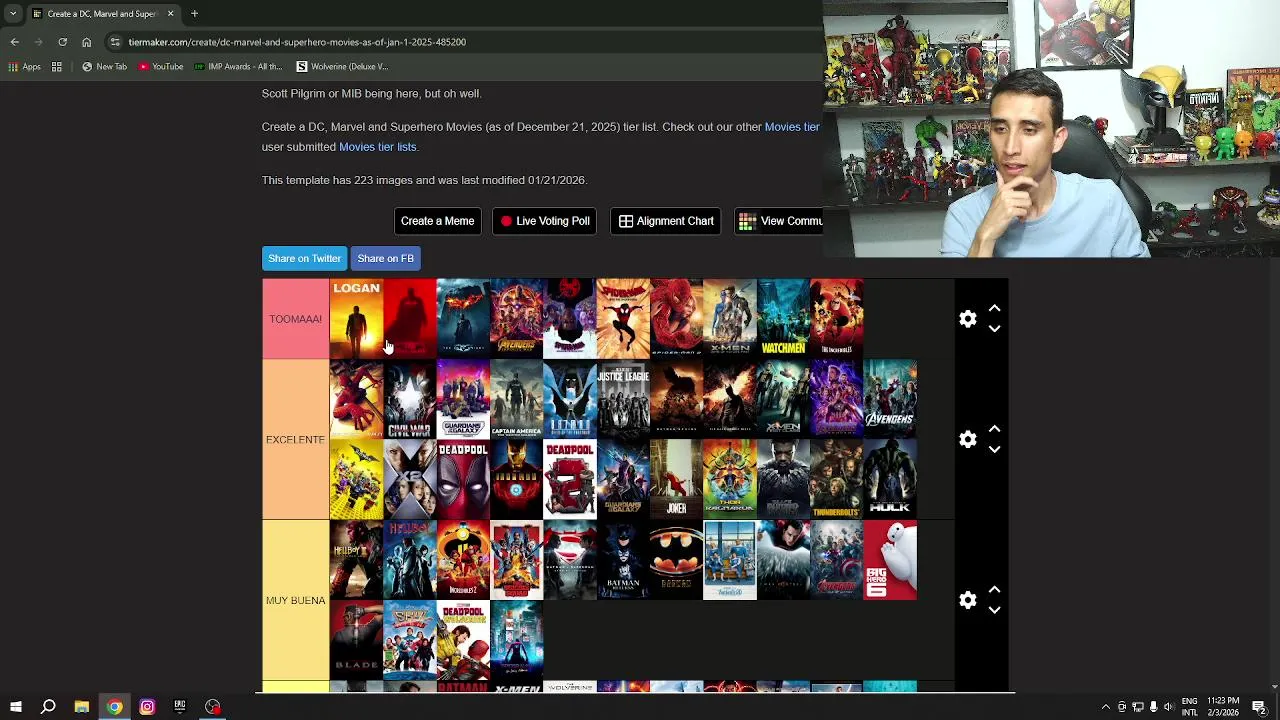This screenshot has height=720, width=1280.
Task: Open Windows taskbar search
Action: (48, 707)
